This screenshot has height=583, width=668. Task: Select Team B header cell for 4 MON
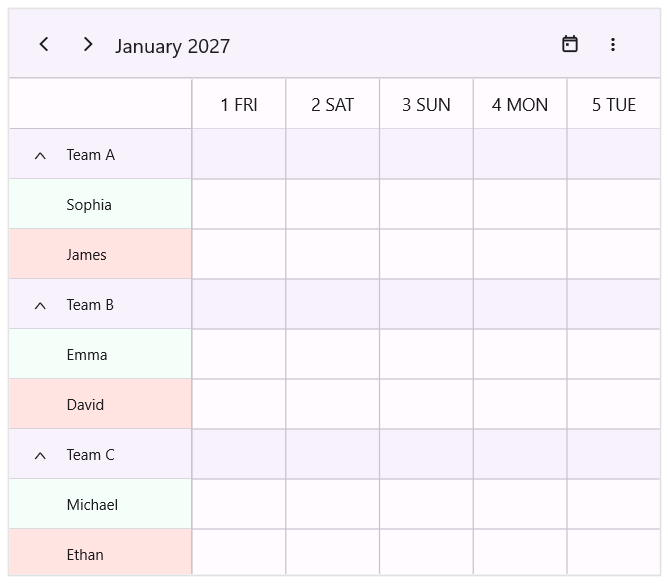click(520, 304)
